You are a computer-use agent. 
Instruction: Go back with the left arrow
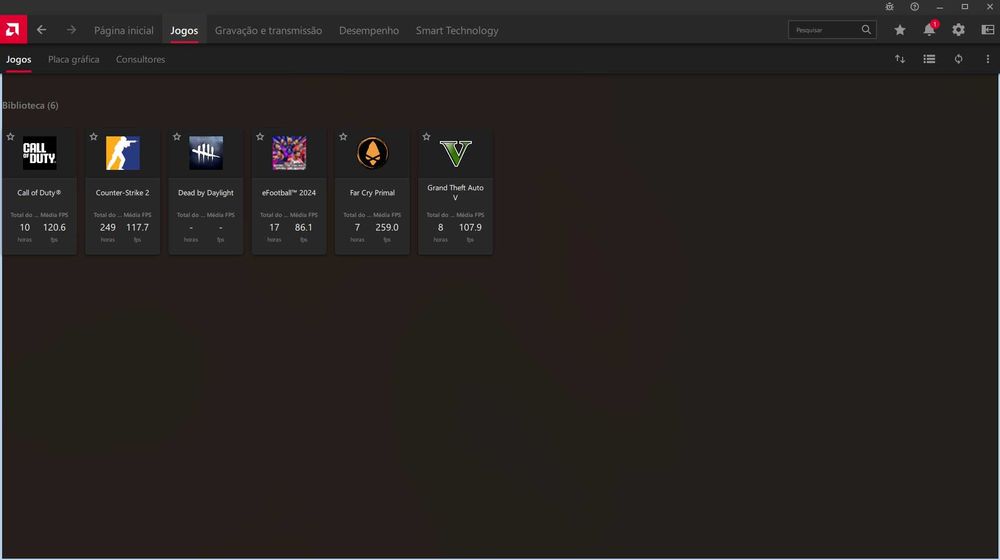tap(41, 30)
